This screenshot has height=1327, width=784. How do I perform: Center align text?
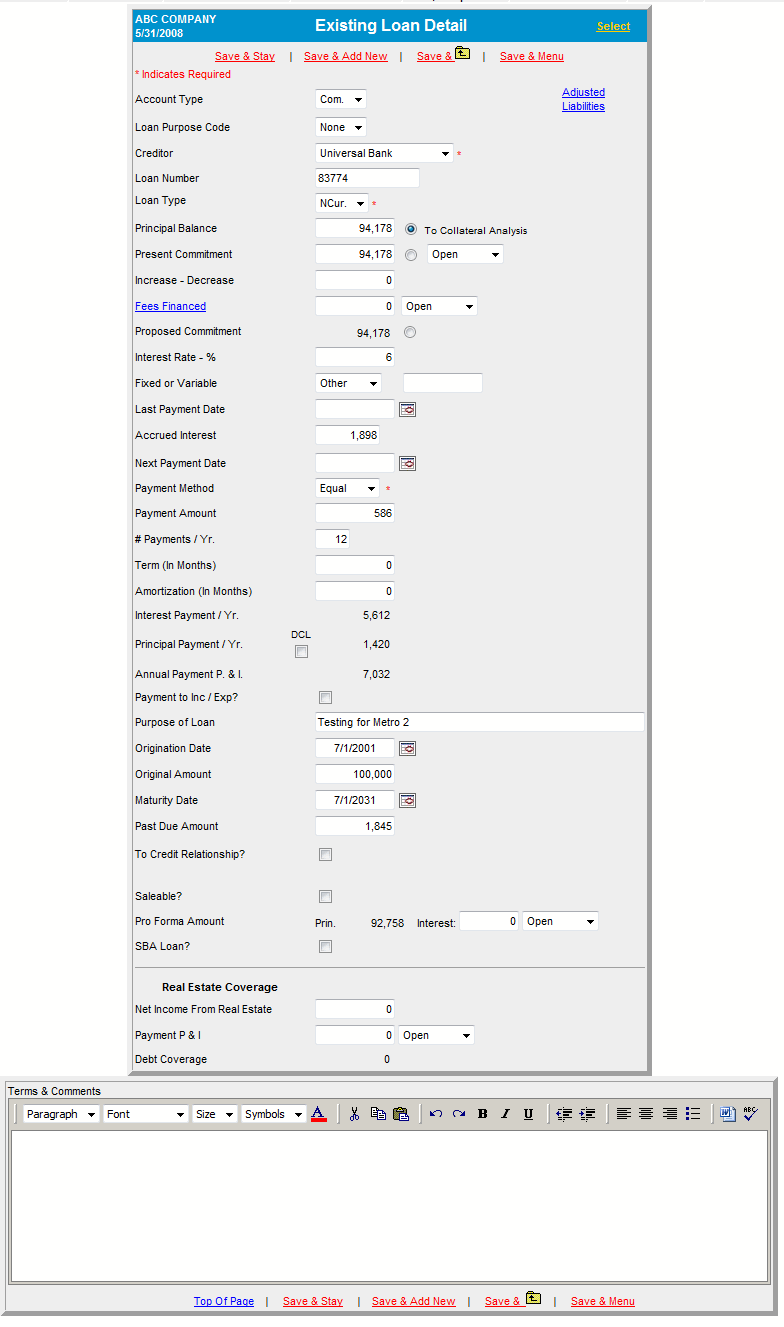646,1113
